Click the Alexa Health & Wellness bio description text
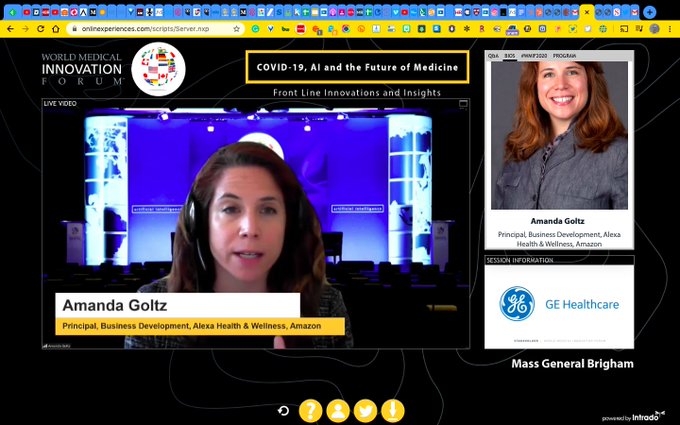Screen dimensions: 680x425 click(x=559, y=239)
